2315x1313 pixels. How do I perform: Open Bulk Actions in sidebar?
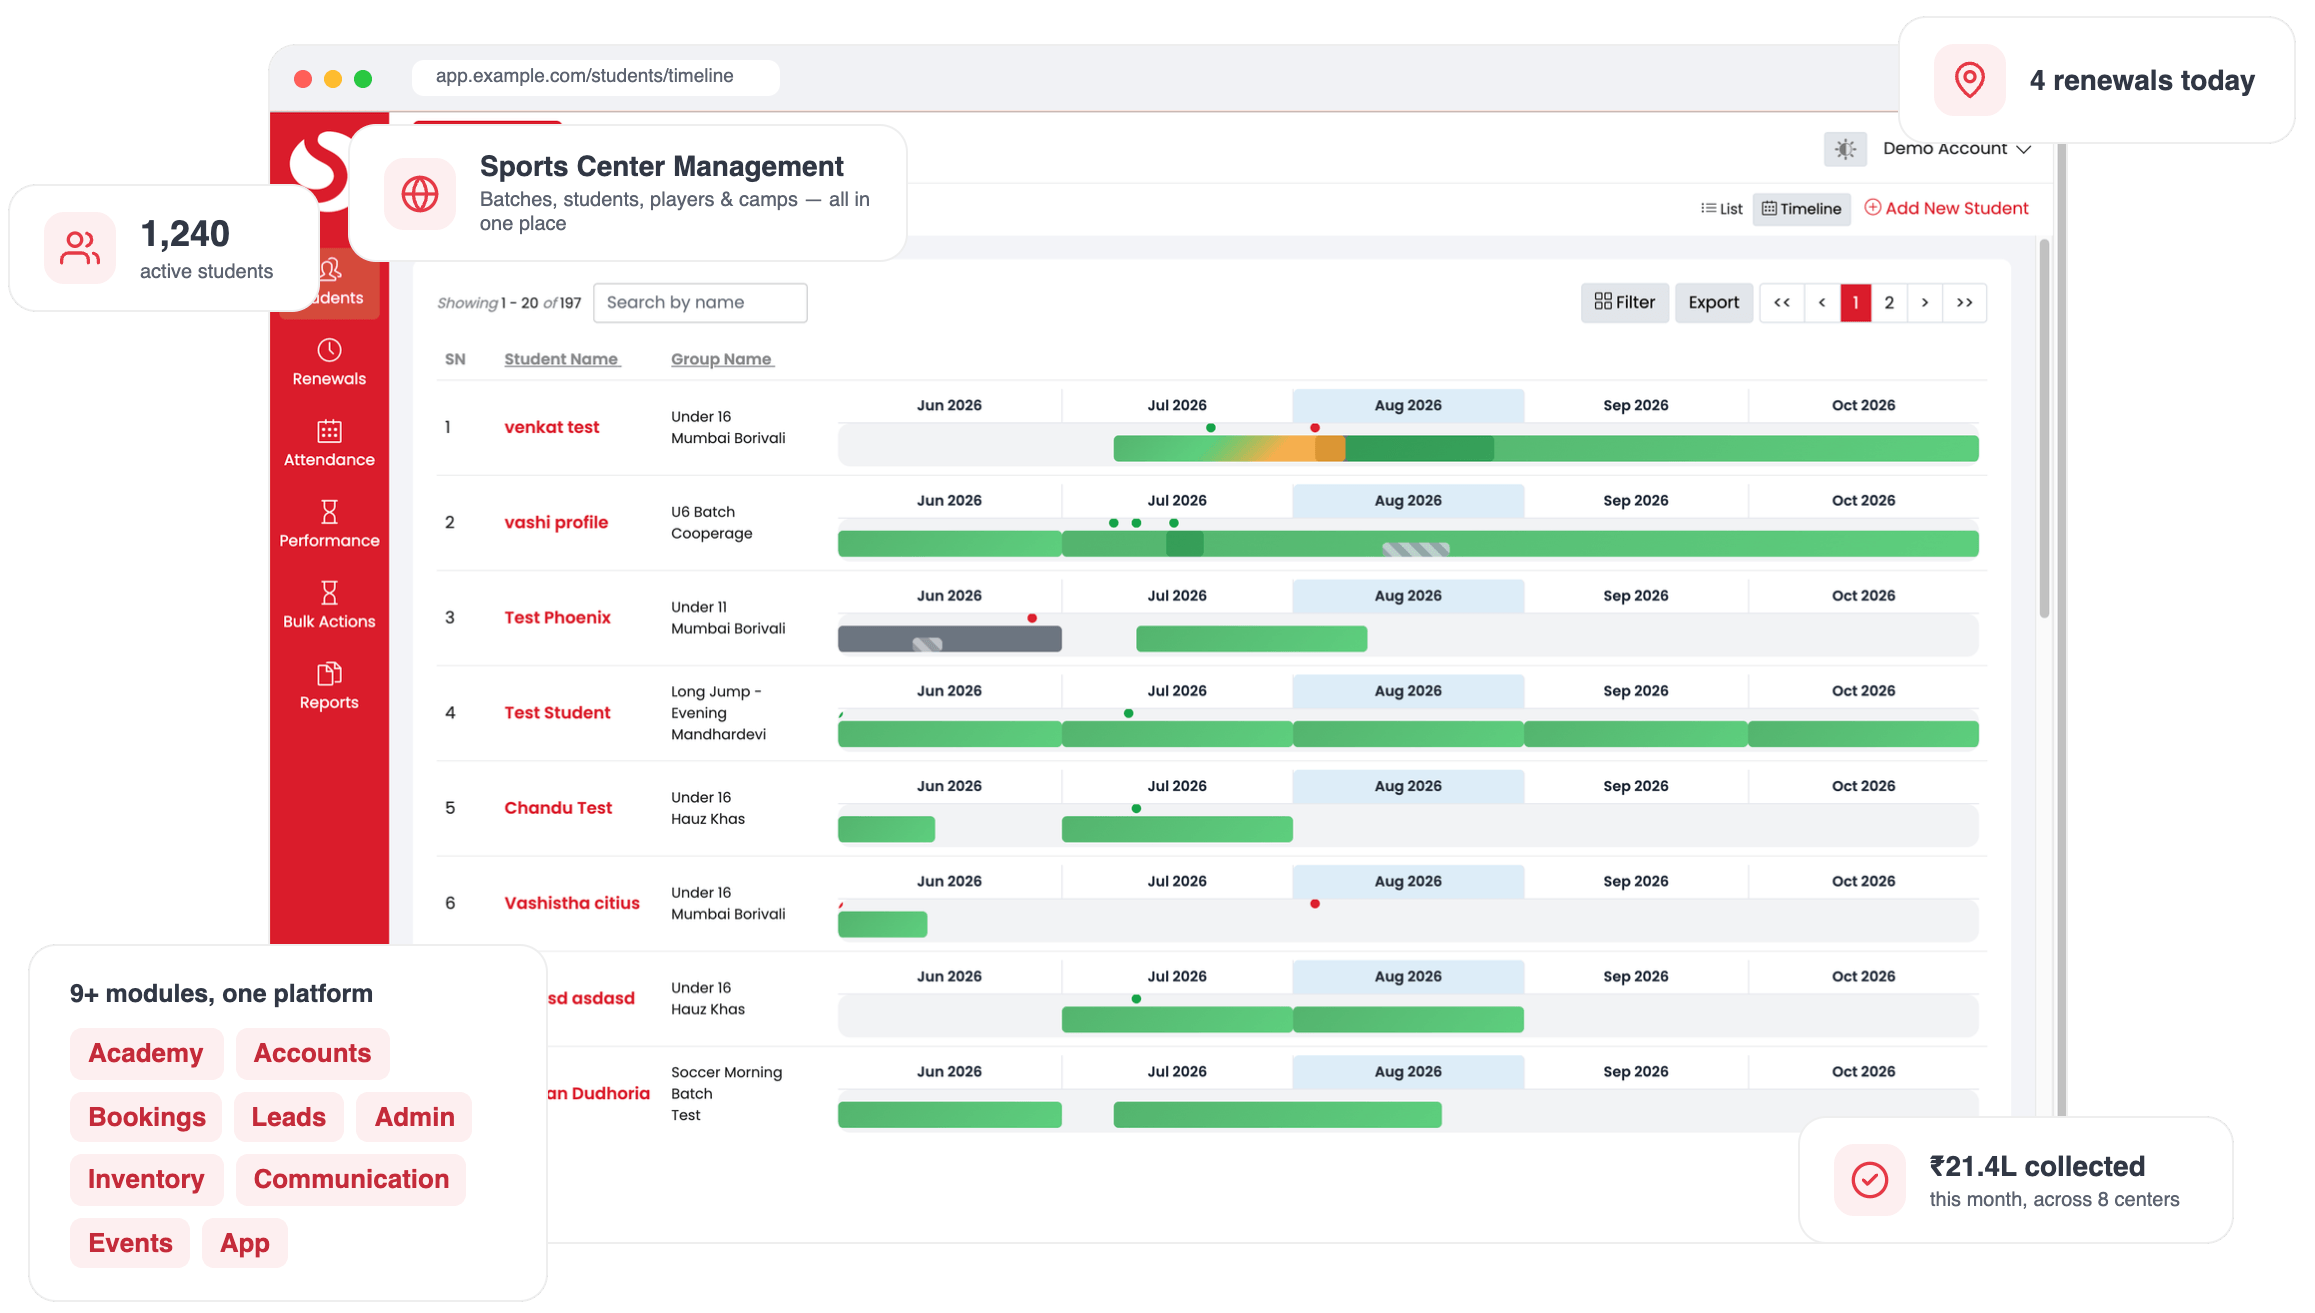tap(329, 606)
